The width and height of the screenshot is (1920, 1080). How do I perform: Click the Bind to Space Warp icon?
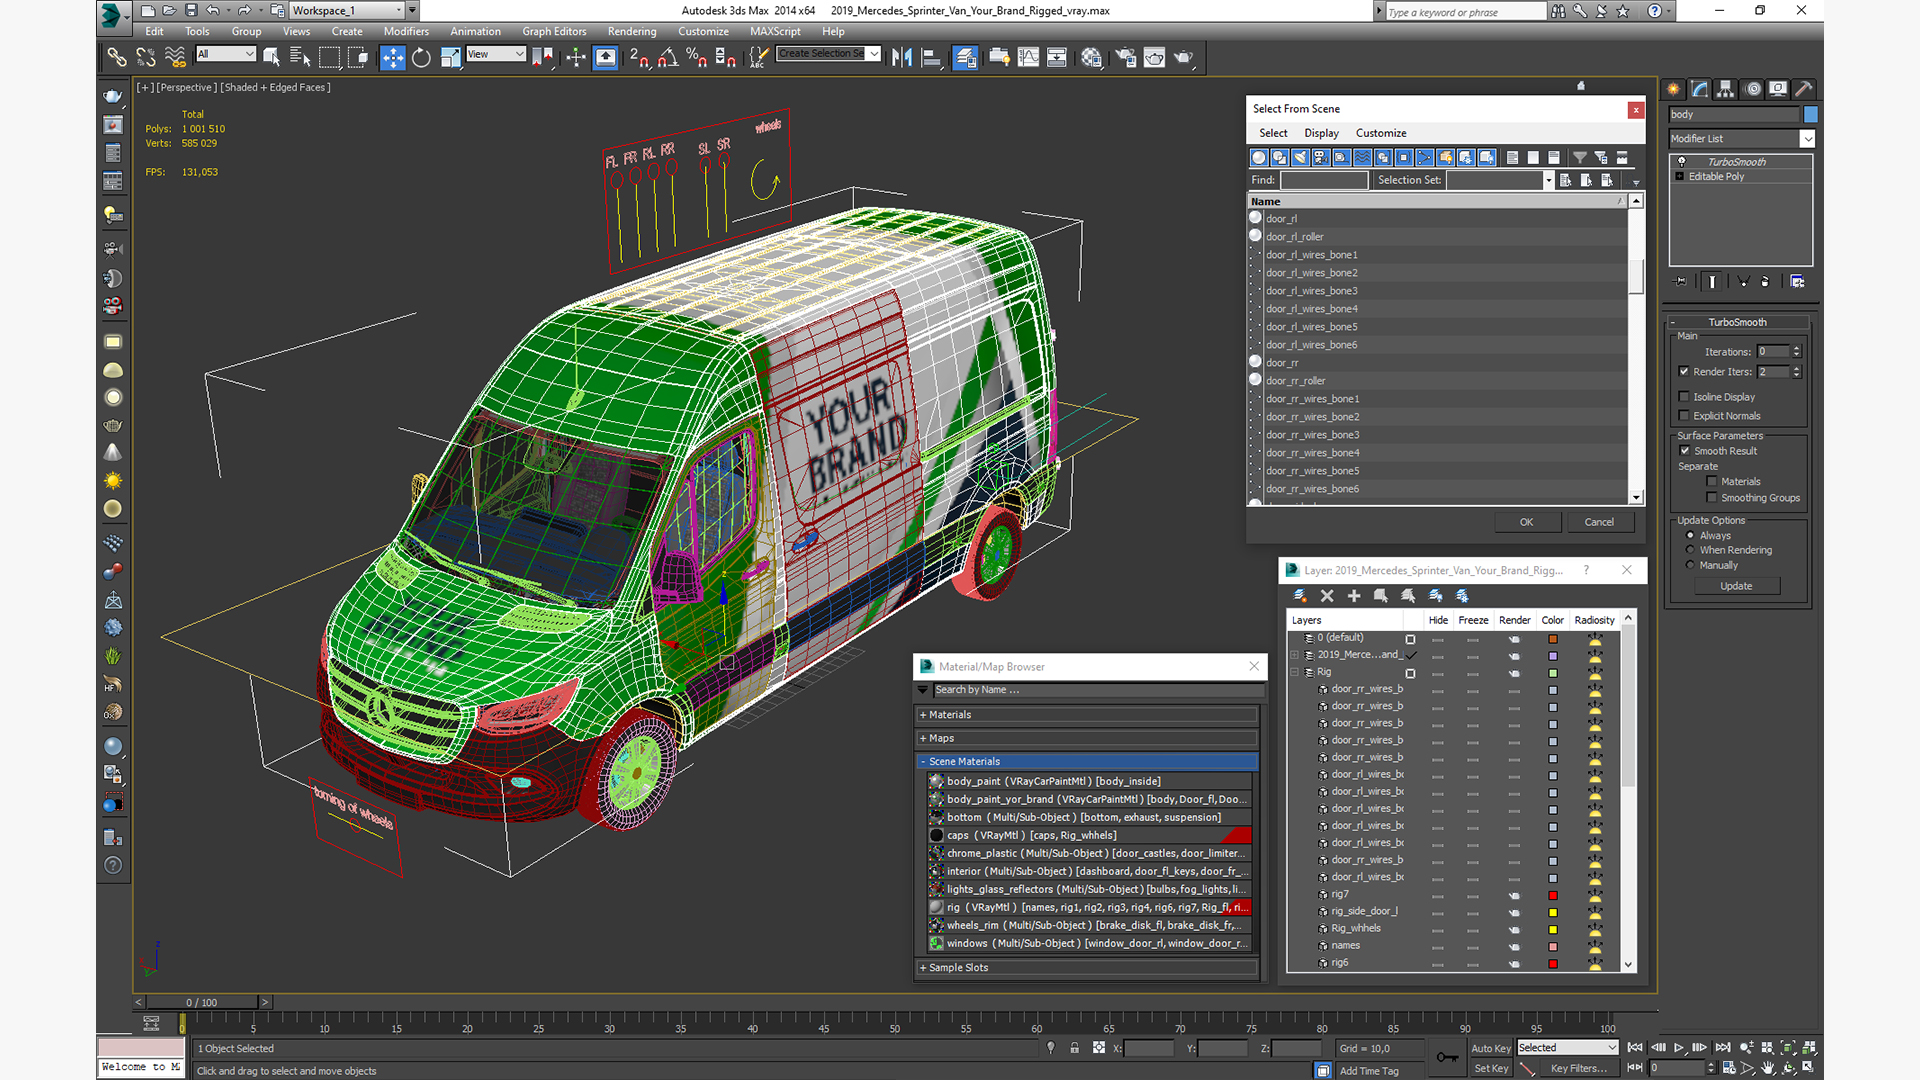175,58
